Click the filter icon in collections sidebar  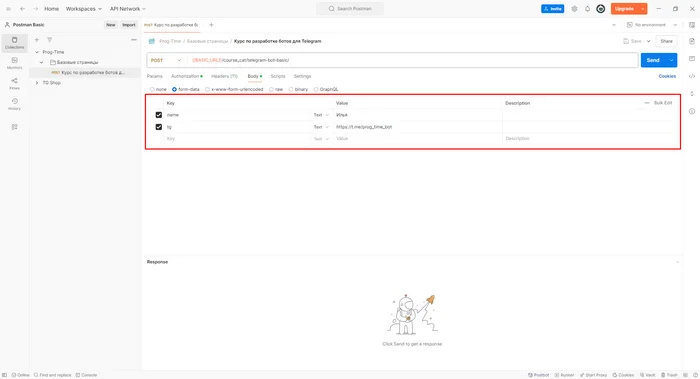point(50,40)
